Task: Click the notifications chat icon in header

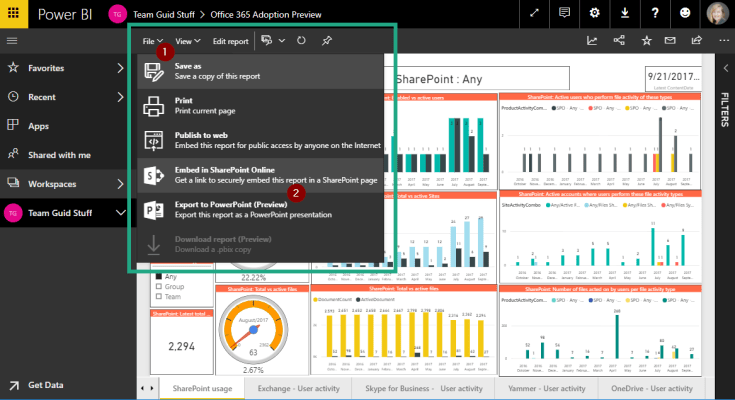Action: pos(565,14)
